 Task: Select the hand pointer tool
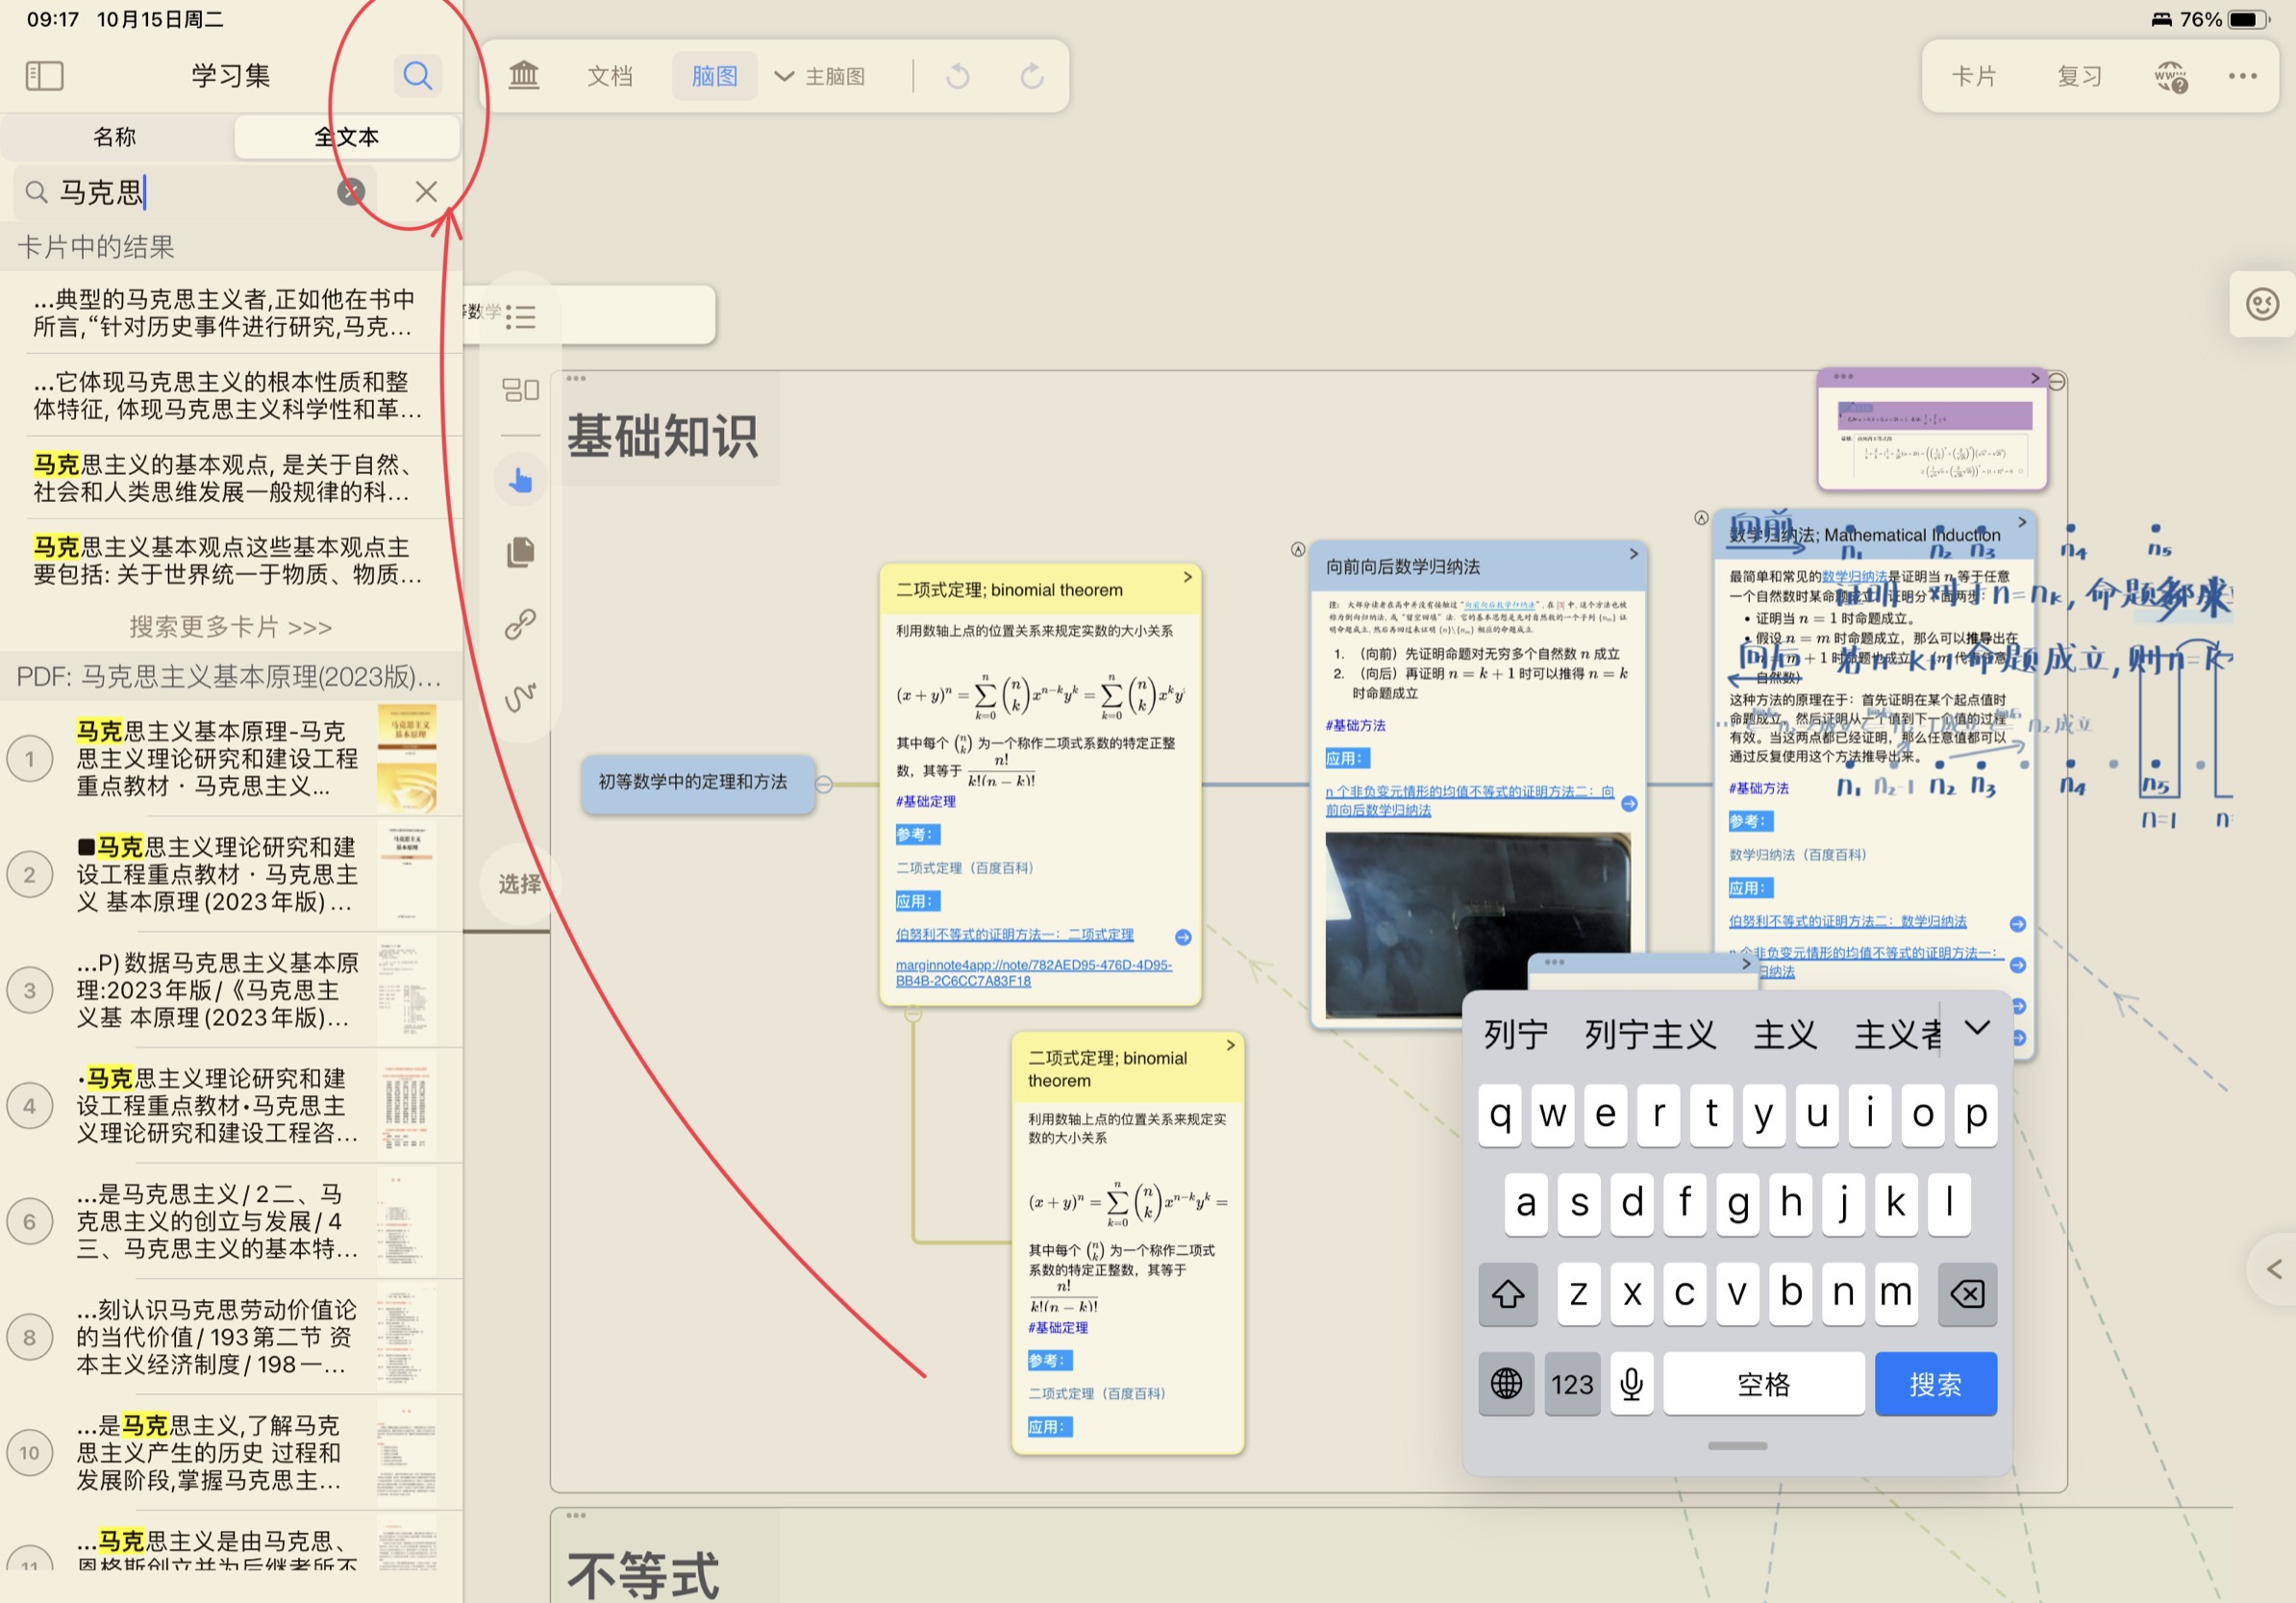(520, 480)
